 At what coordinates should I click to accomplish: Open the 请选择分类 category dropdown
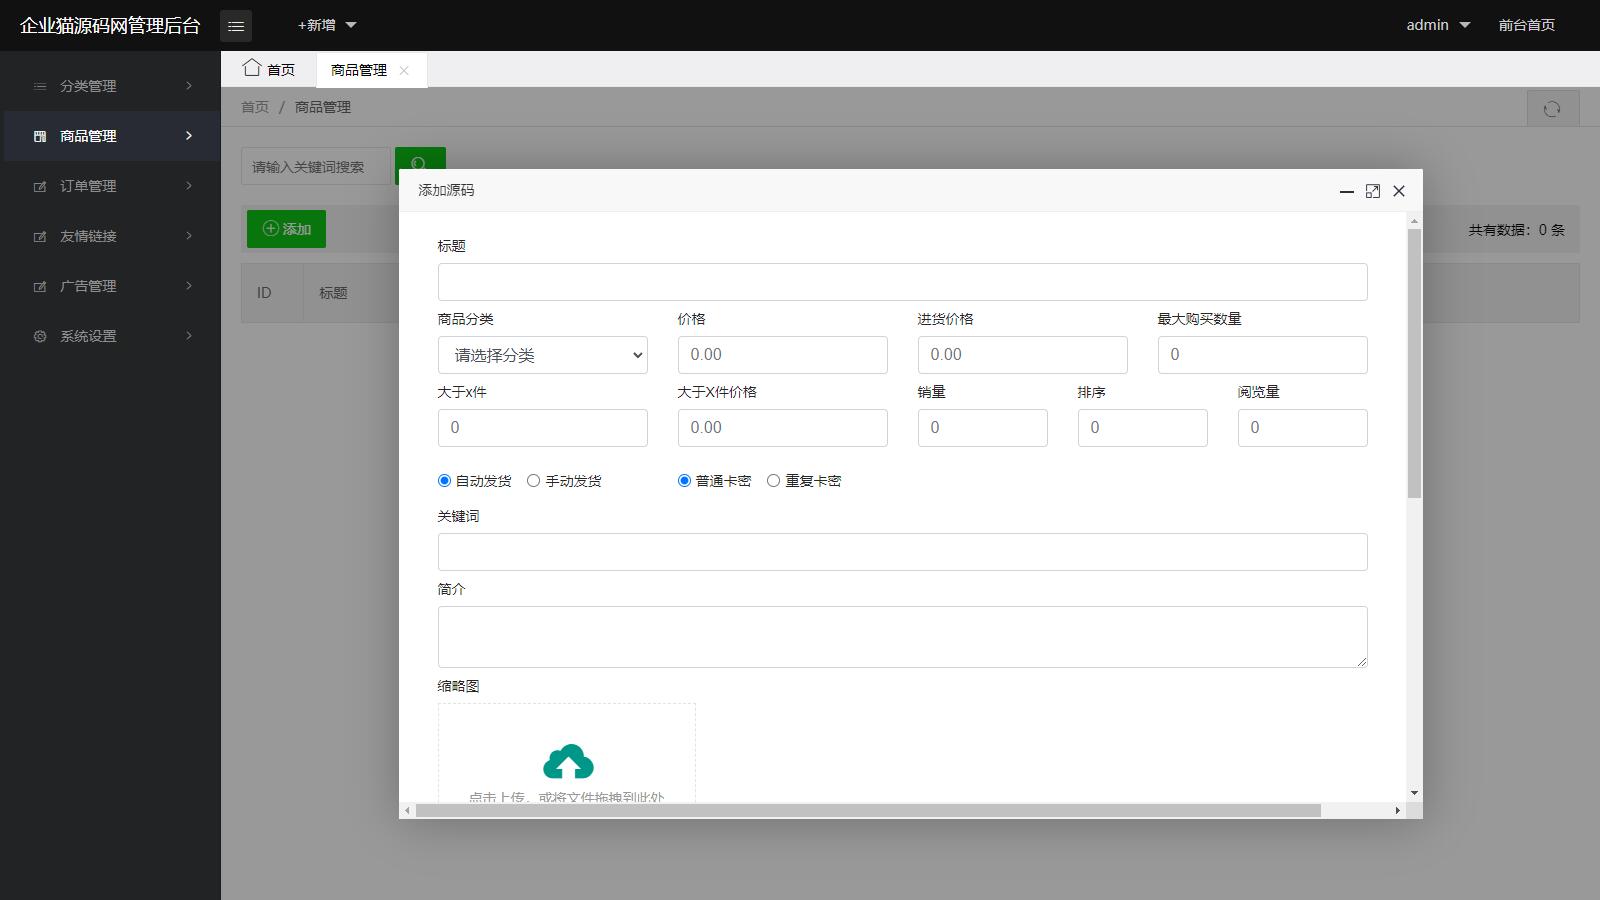pyautogui.click(x=542, y=354)
